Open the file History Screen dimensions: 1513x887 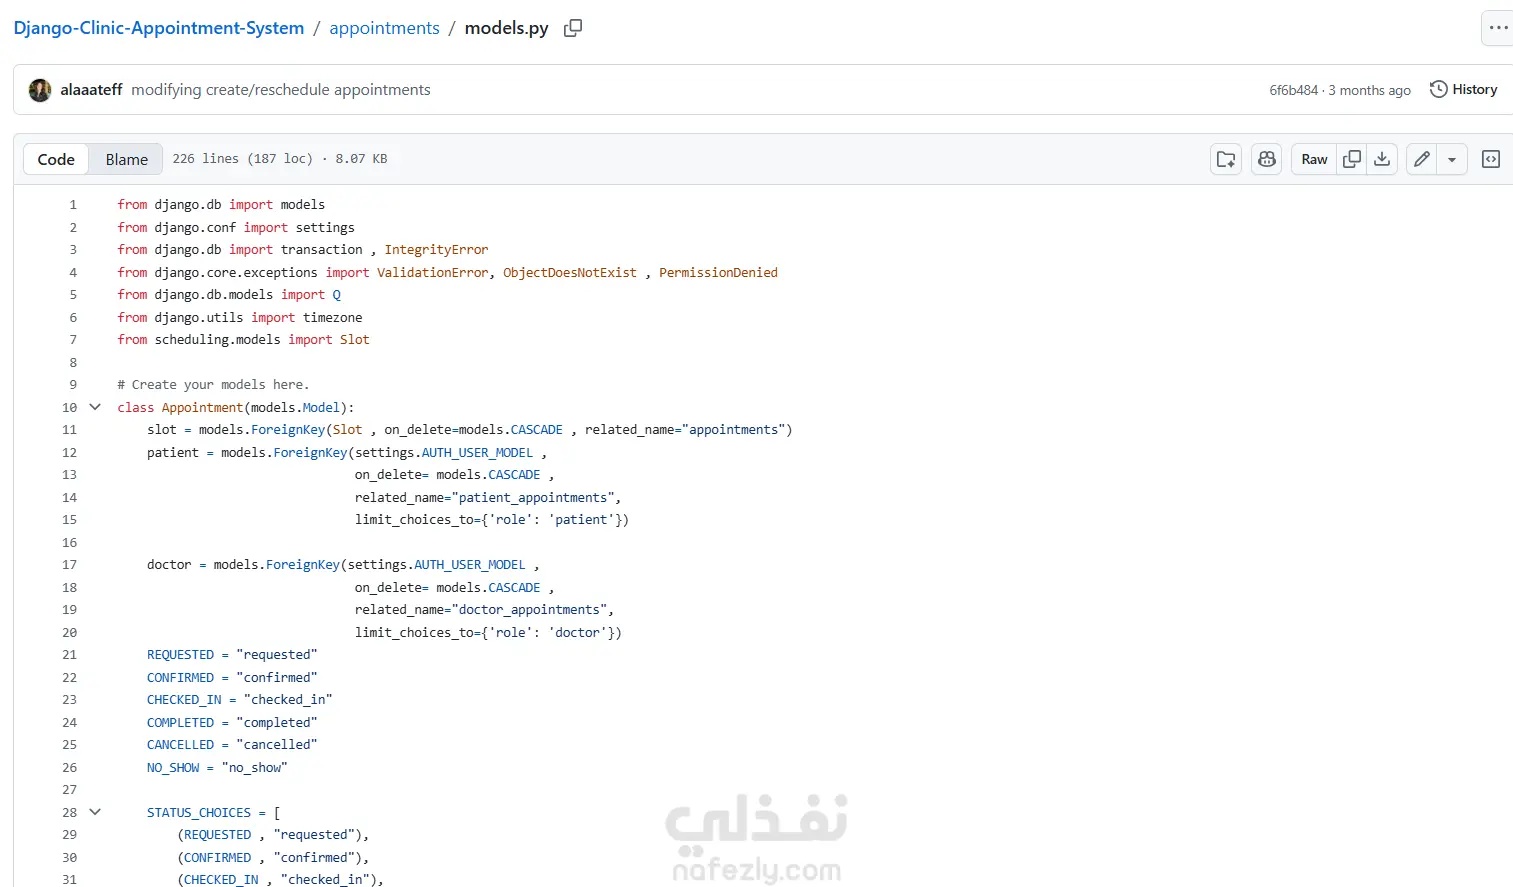coord(1463,89)
